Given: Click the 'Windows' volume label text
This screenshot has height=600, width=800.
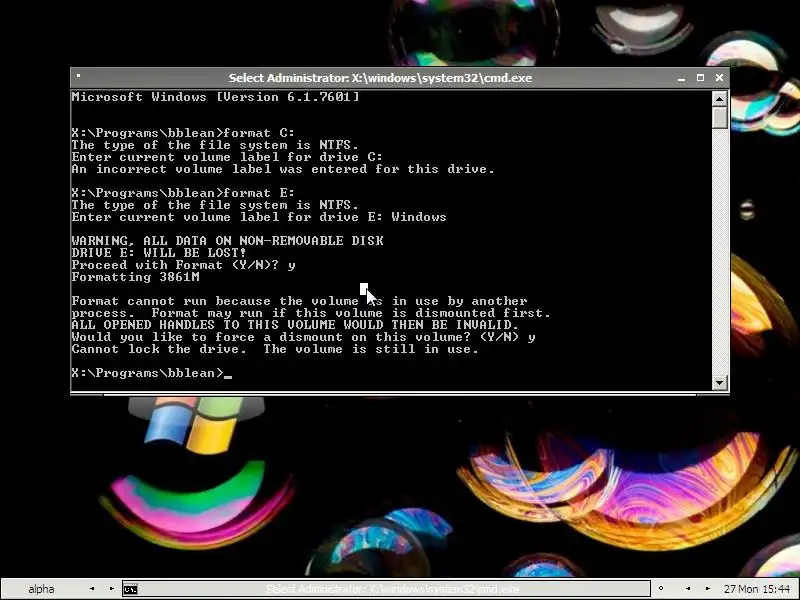Looking at the screenshot, I should 419,217.
